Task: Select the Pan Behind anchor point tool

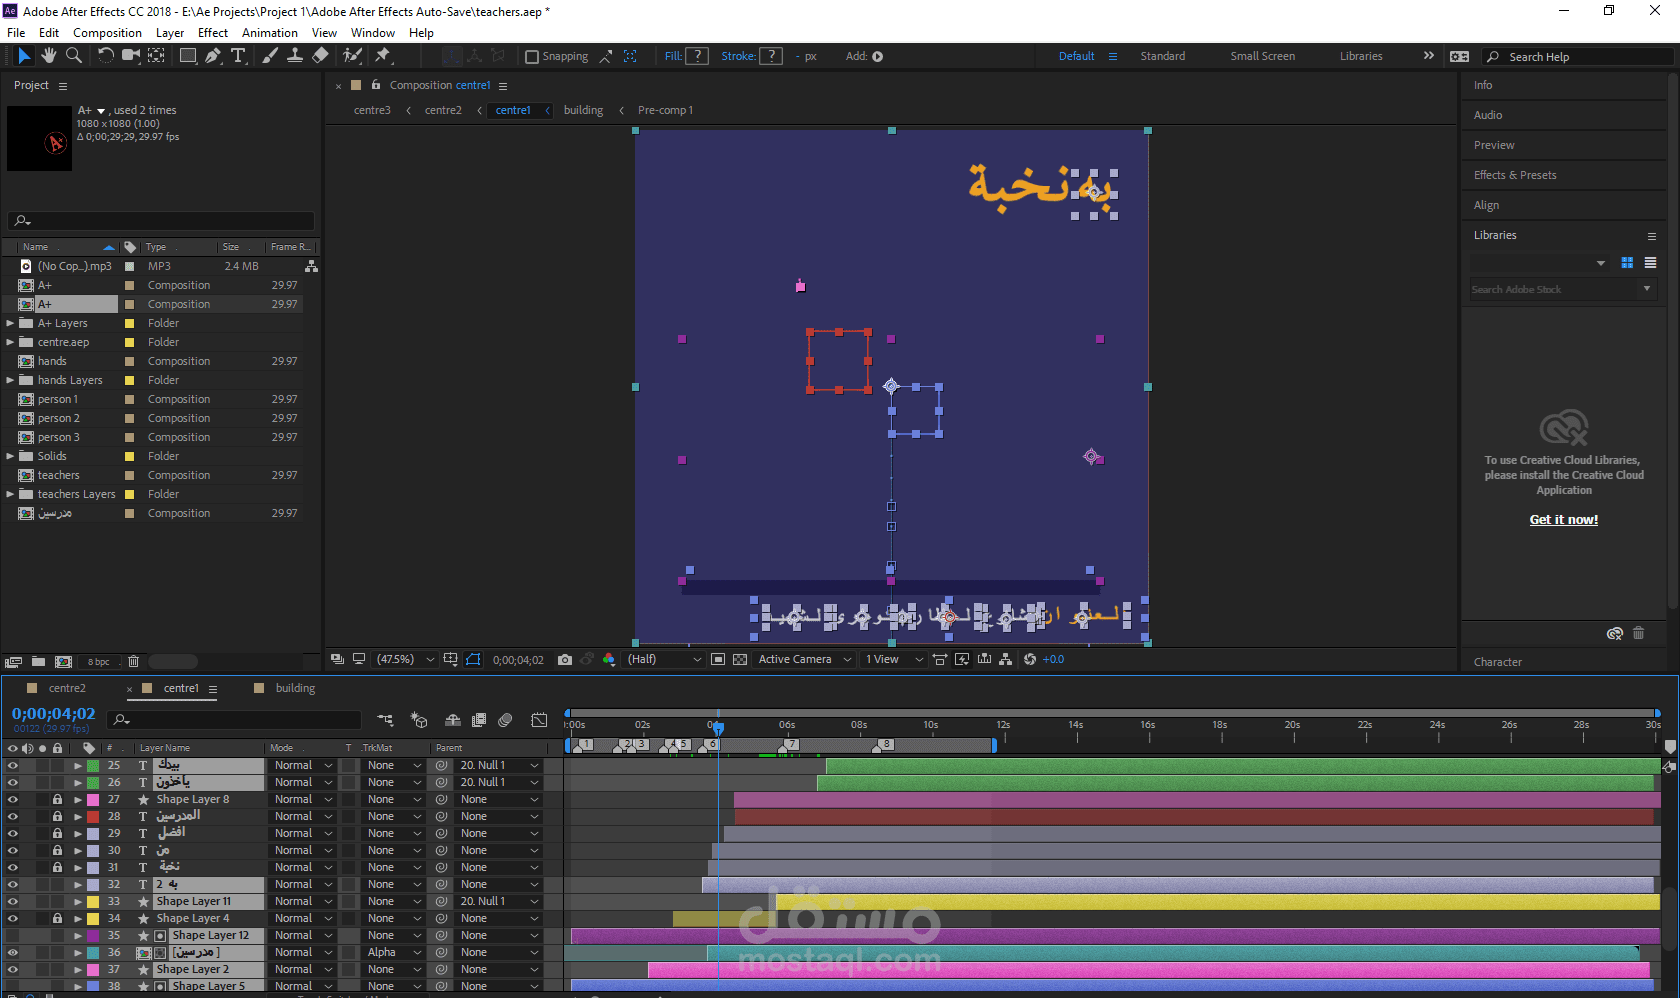Action: pos(156,56)
